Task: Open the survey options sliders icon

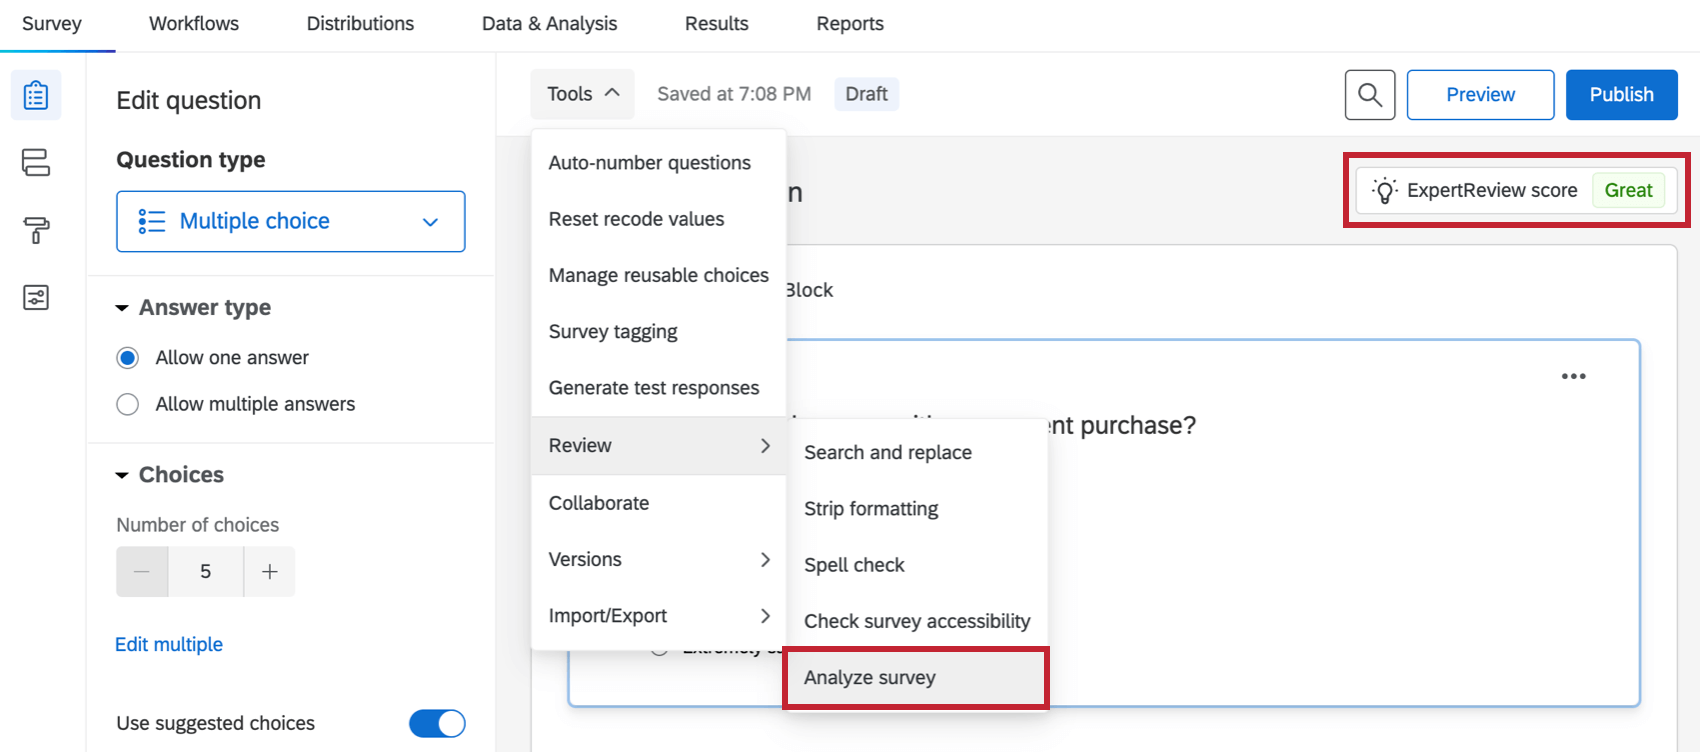Action: coord(36,297)
